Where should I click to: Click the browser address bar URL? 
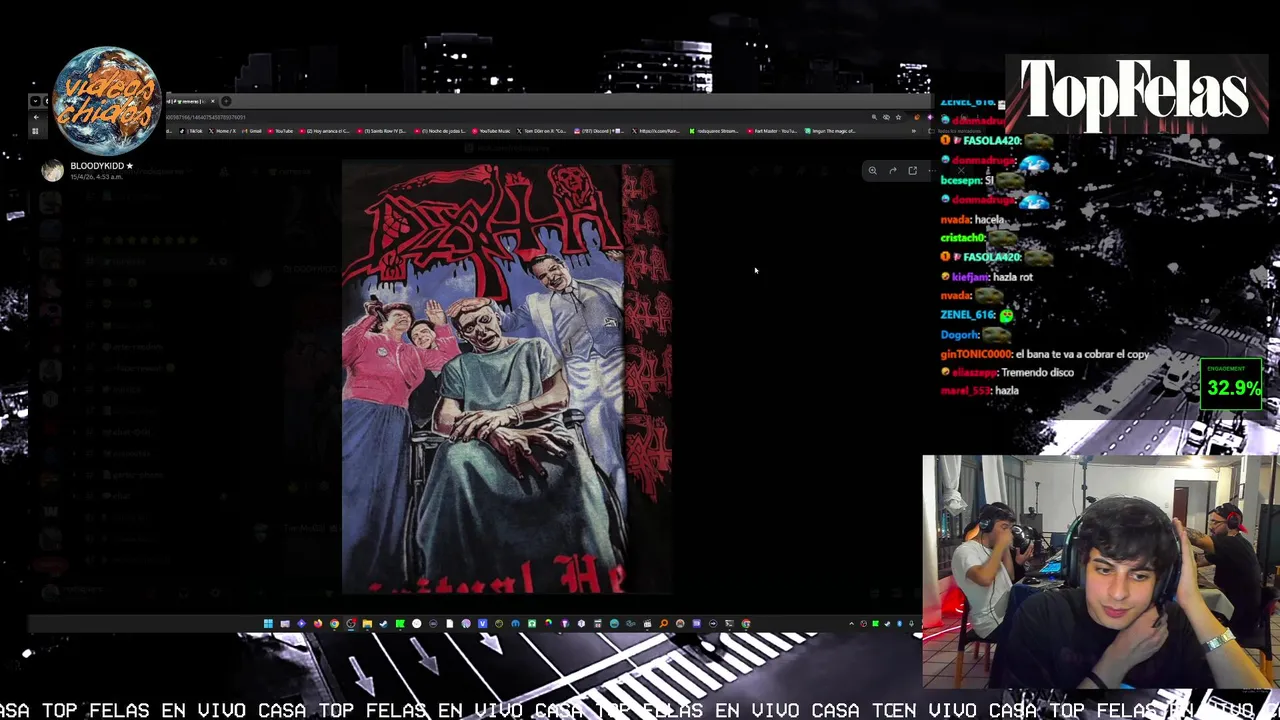pyautogui.click(x=207, y=117)
